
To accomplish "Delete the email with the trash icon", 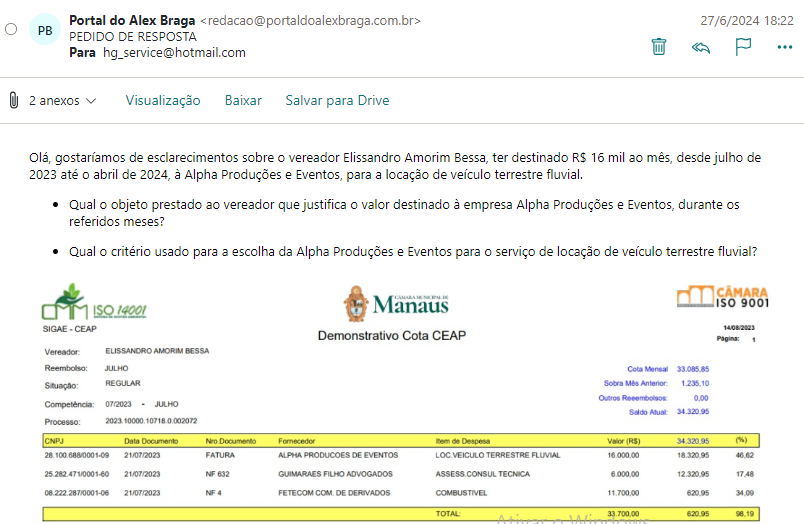I will point(659,47).
